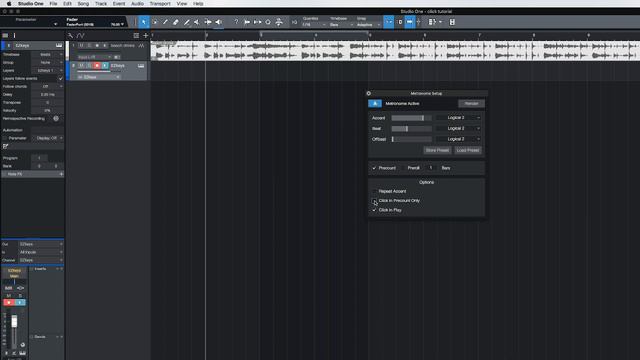Select the Listen speaker tool
This screenshot has height=360, width=640.
click(x=218, y=22)
